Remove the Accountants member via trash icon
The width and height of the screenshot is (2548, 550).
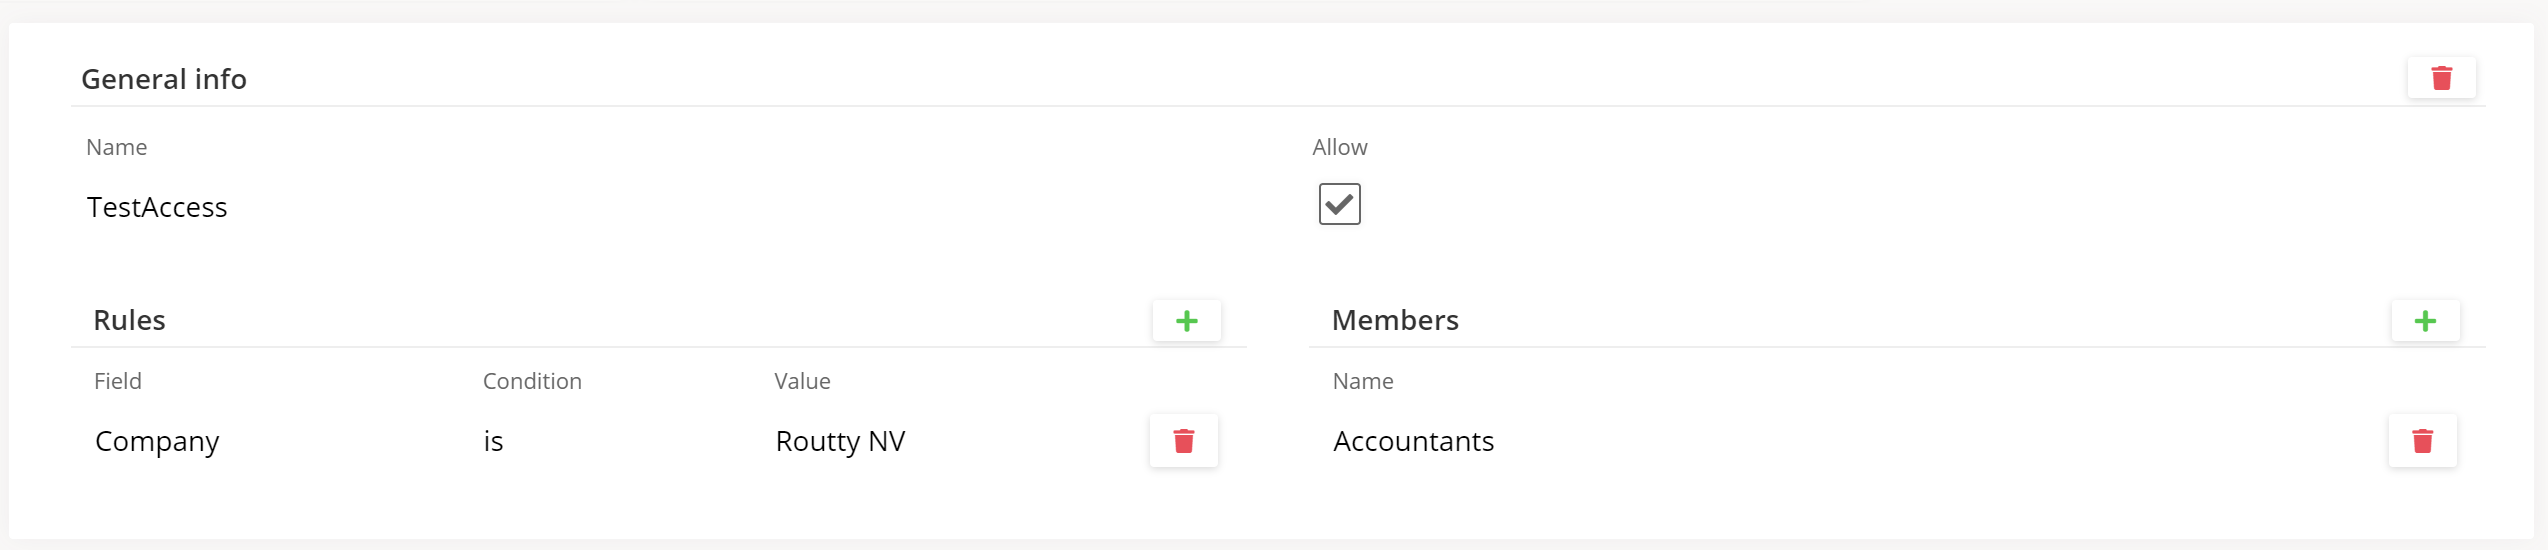tap(2422, 441)
